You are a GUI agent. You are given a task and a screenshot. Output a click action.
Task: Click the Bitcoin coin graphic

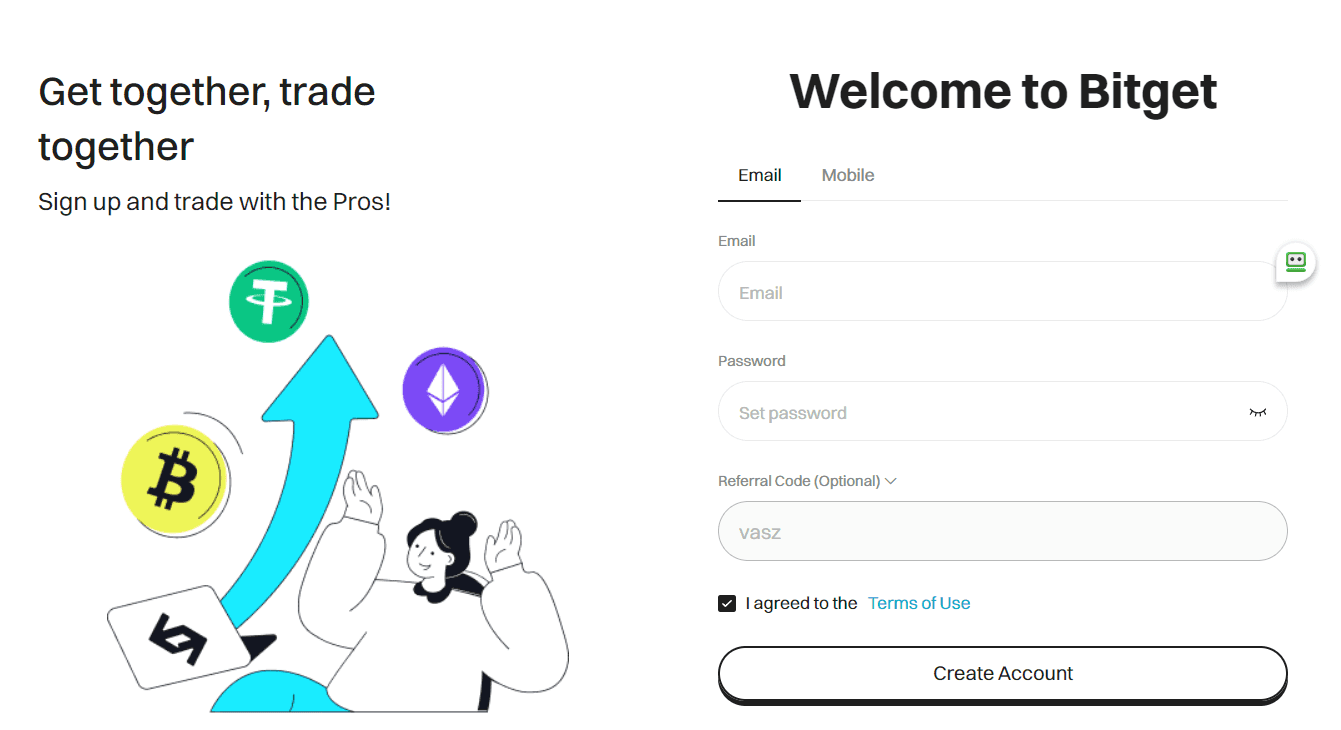point(176,481)
